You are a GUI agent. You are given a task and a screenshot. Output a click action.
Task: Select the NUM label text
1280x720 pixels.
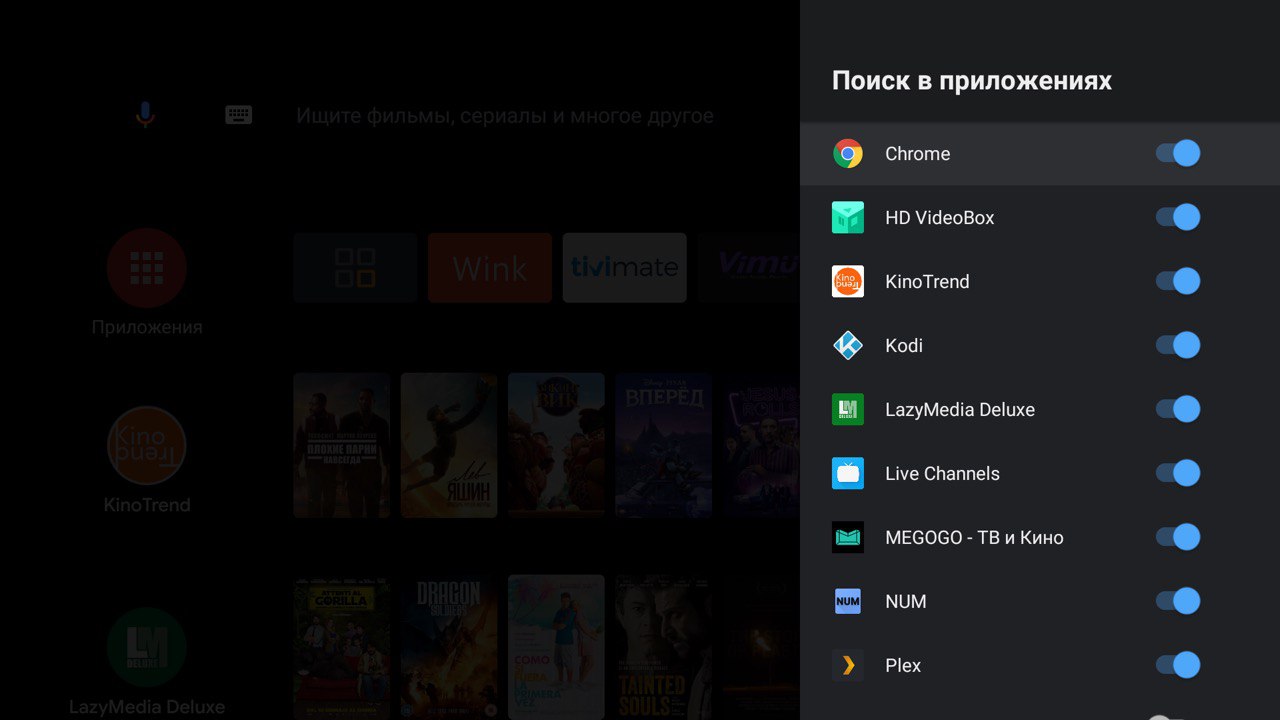pos(905,602)
